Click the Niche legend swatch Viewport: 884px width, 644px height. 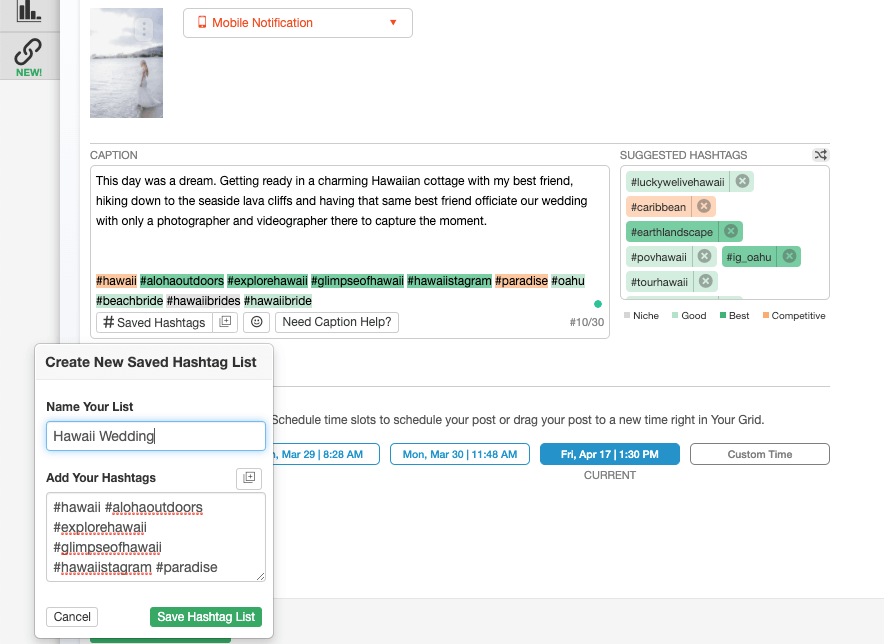pyautogui.click(x=627, y=315)
